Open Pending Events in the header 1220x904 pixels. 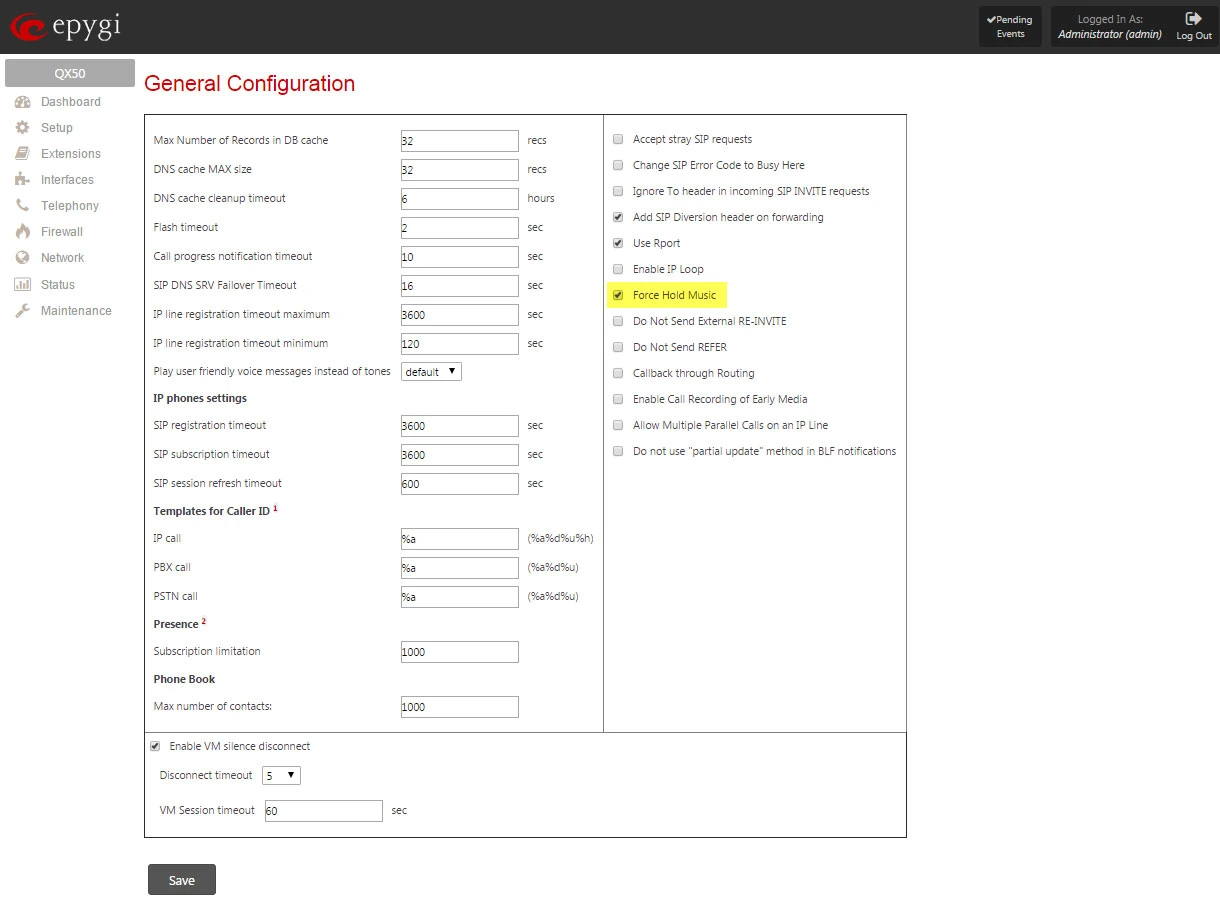[1010, 27]
